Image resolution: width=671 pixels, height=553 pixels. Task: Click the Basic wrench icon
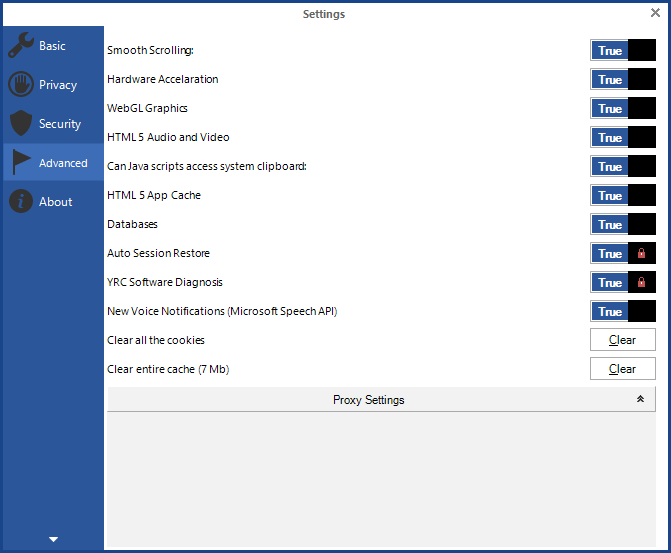pos(21,45)
